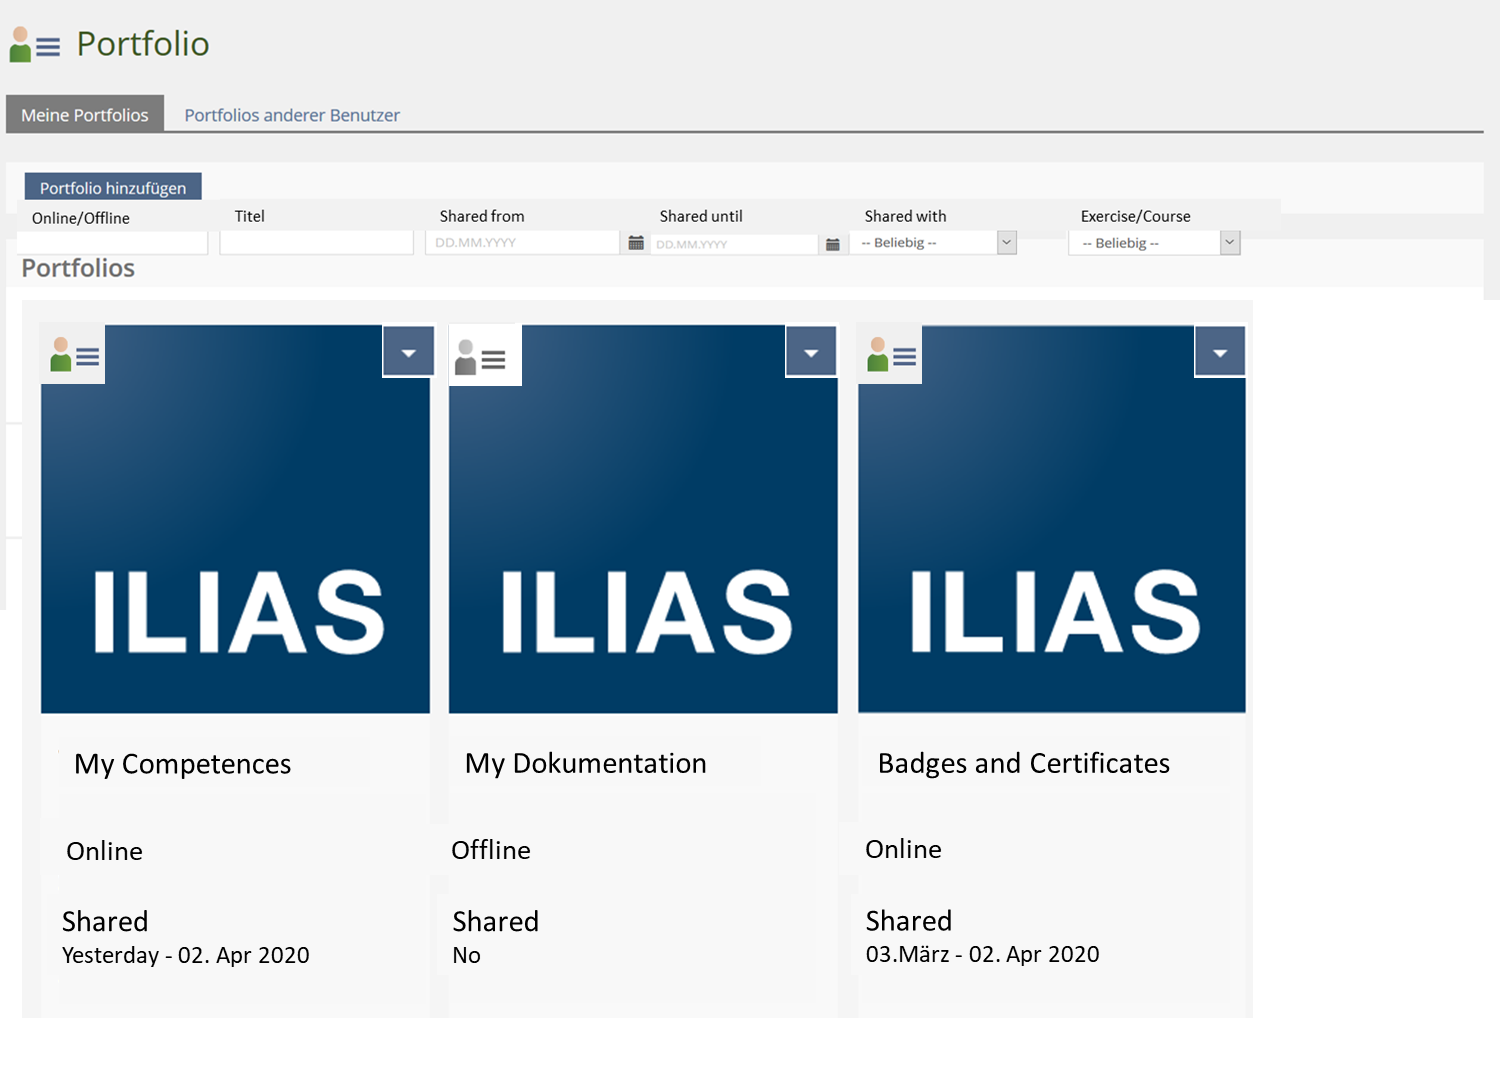
Task: Click portfolio icon on My Competences card
Action: pyautogui.click(x=74, y=355)
